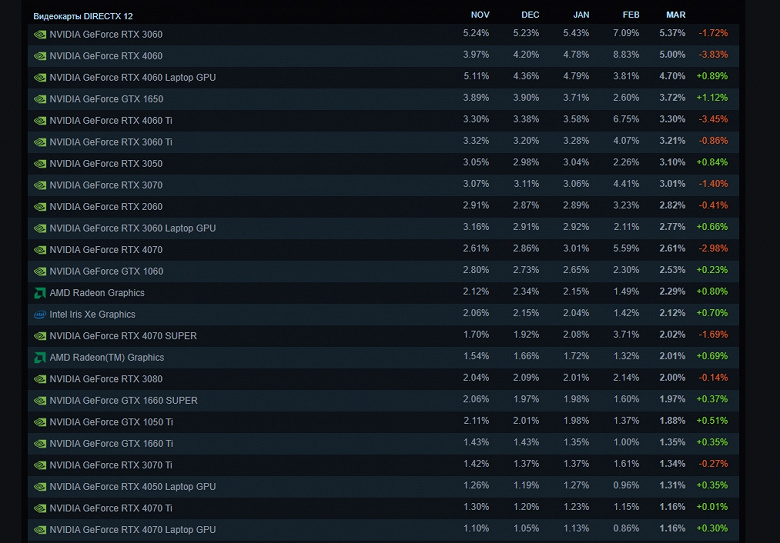Click the 5.37% March value for RTX 3060
This screenshot has height=543, width=780.
672,34
